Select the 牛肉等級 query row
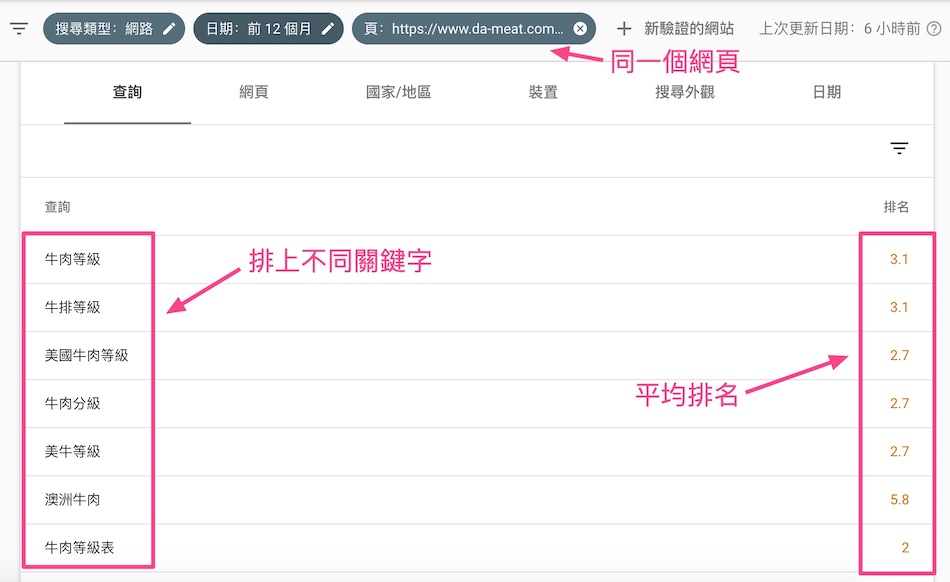This screenshot has width=950, height=582. coord(477,259)
